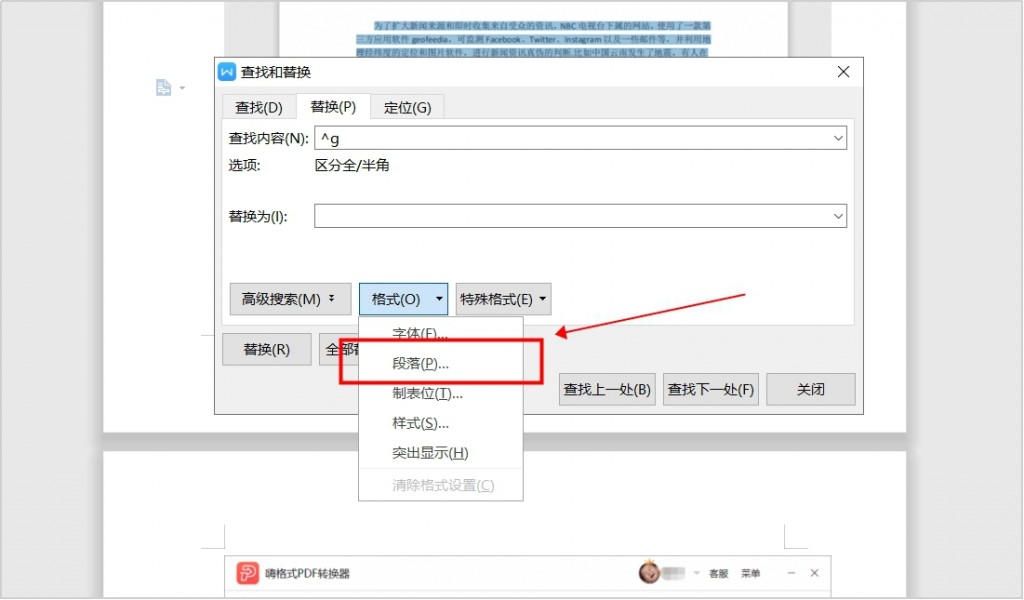Click the 嗨格式PDF转换器 app logo
This screenshot has height=600, width=1024.
coord(247,574)
